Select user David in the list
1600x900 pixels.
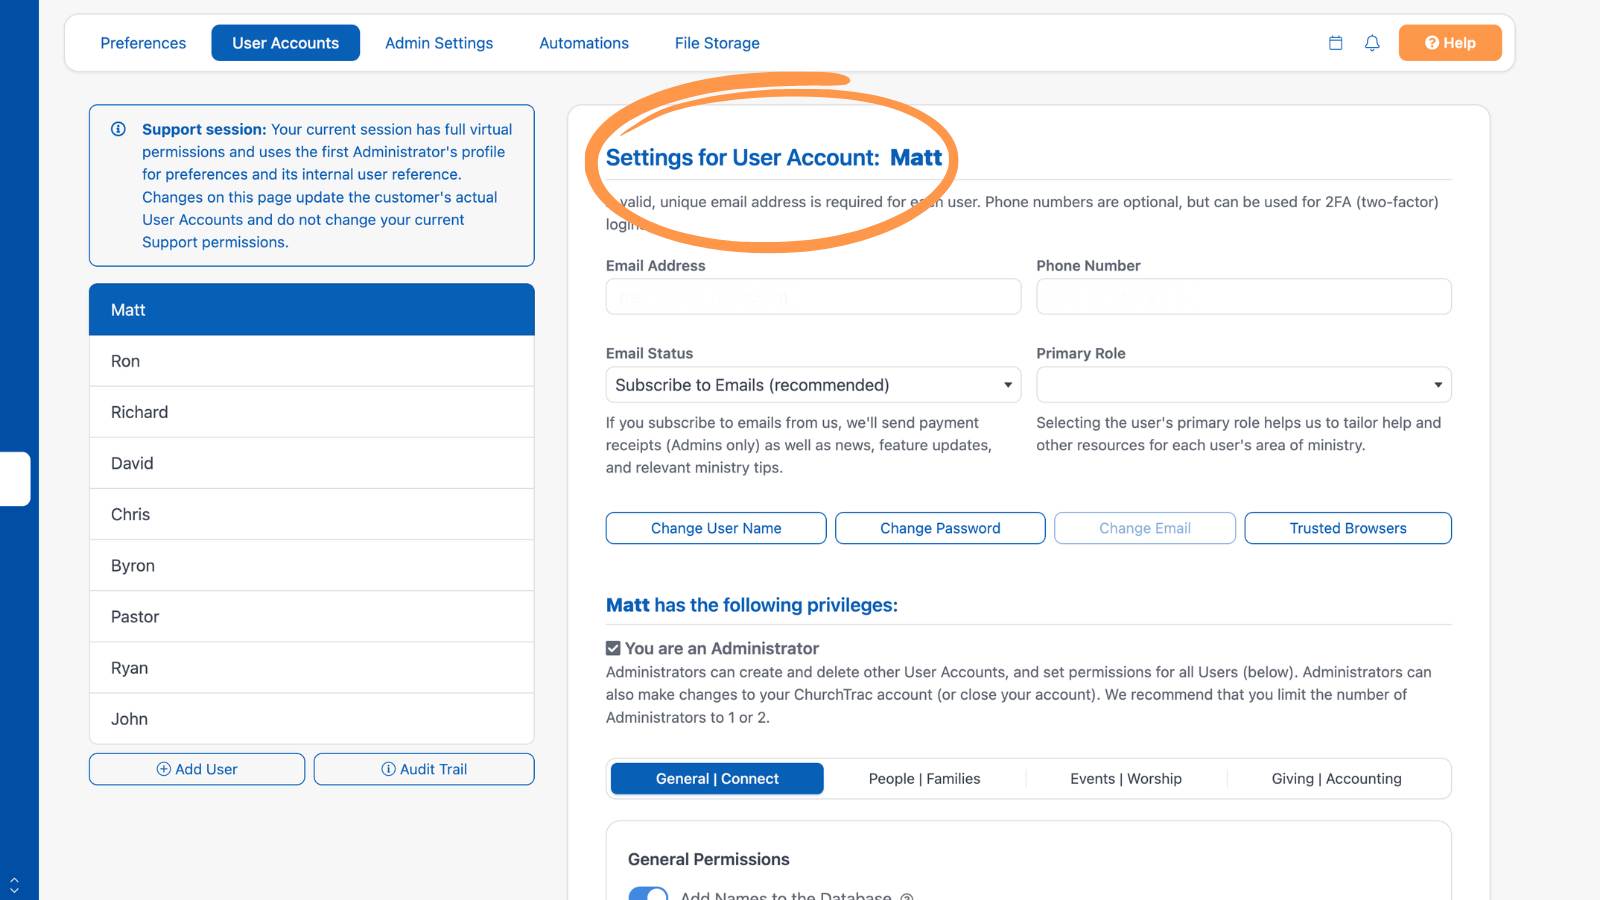[312, 463]
